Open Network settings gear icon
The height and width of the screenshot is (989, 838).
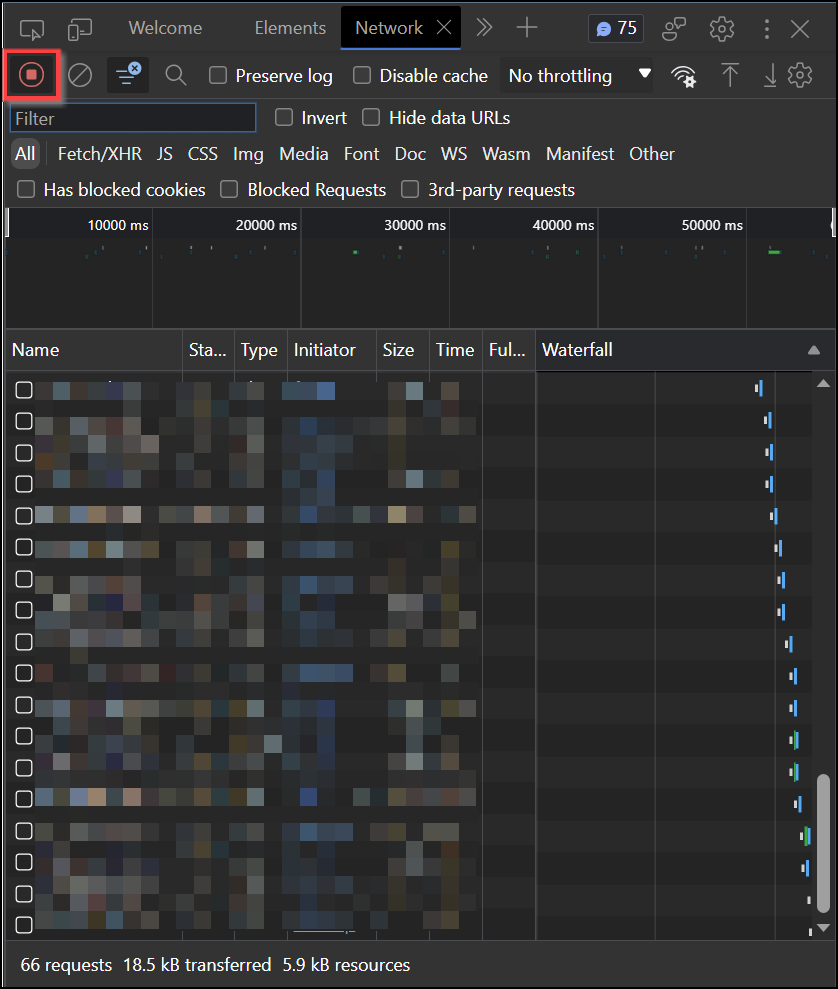tap(800, 75)
